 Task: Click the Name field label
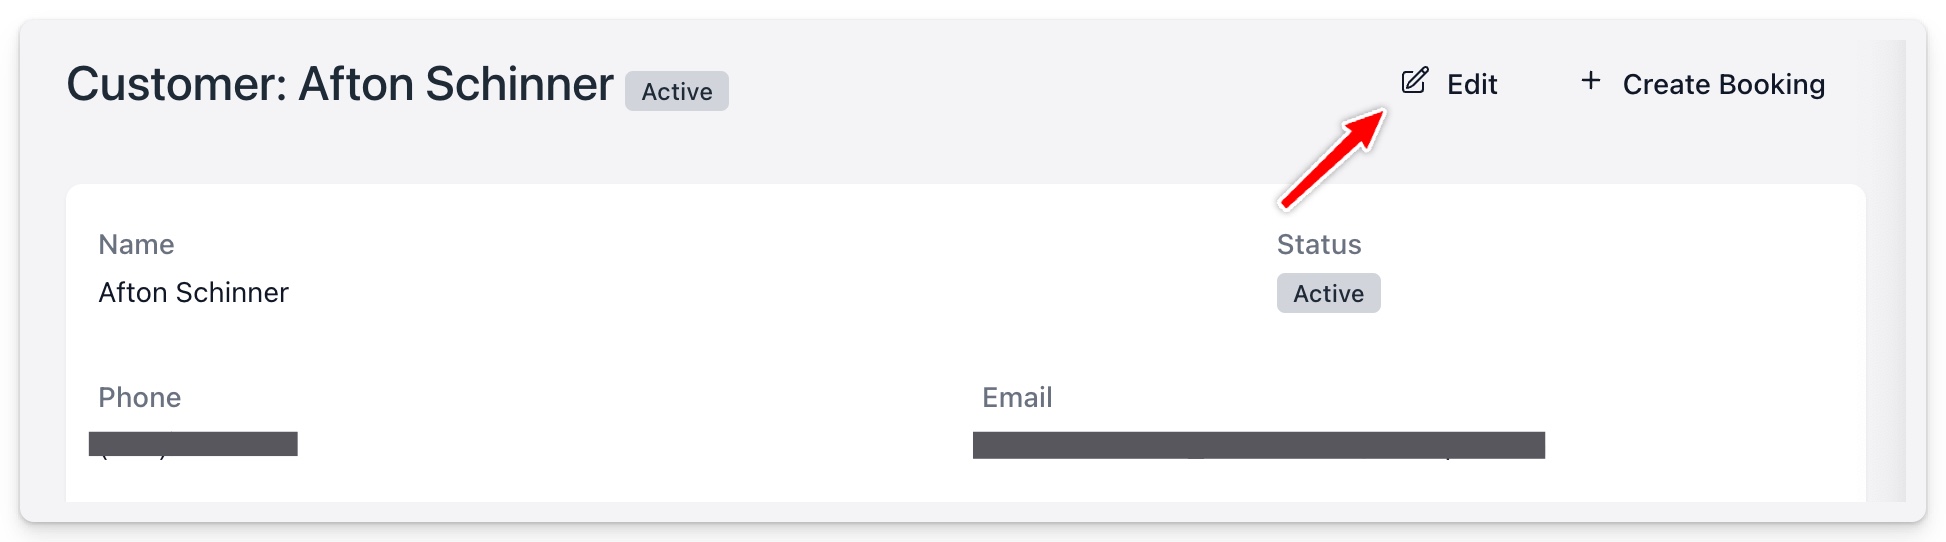pyautogui.click(x=136, y=245)
